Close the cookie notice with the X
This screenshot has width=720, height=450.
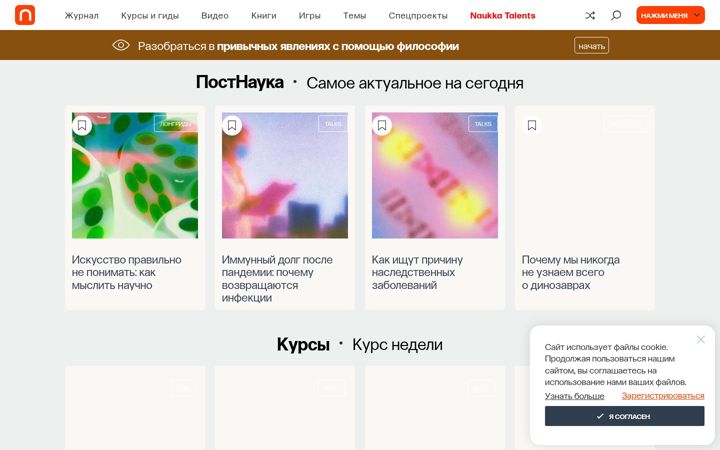tap(700, 339)
